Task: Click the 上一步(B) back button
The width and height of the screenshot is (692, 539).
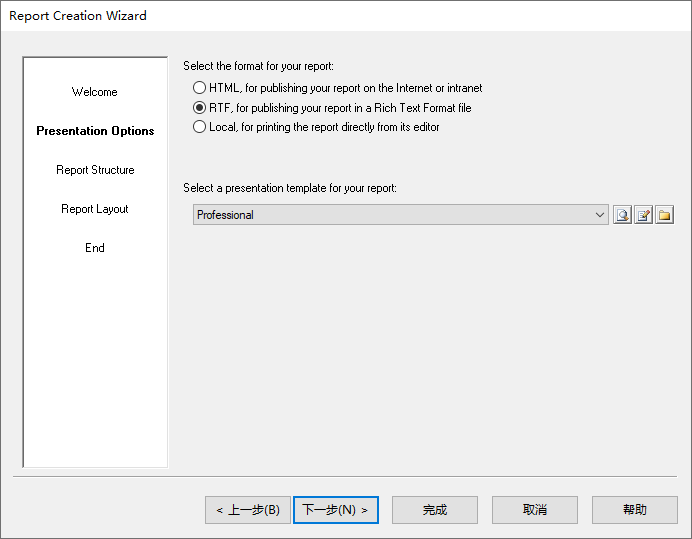Action: click(x=248, y=510)
